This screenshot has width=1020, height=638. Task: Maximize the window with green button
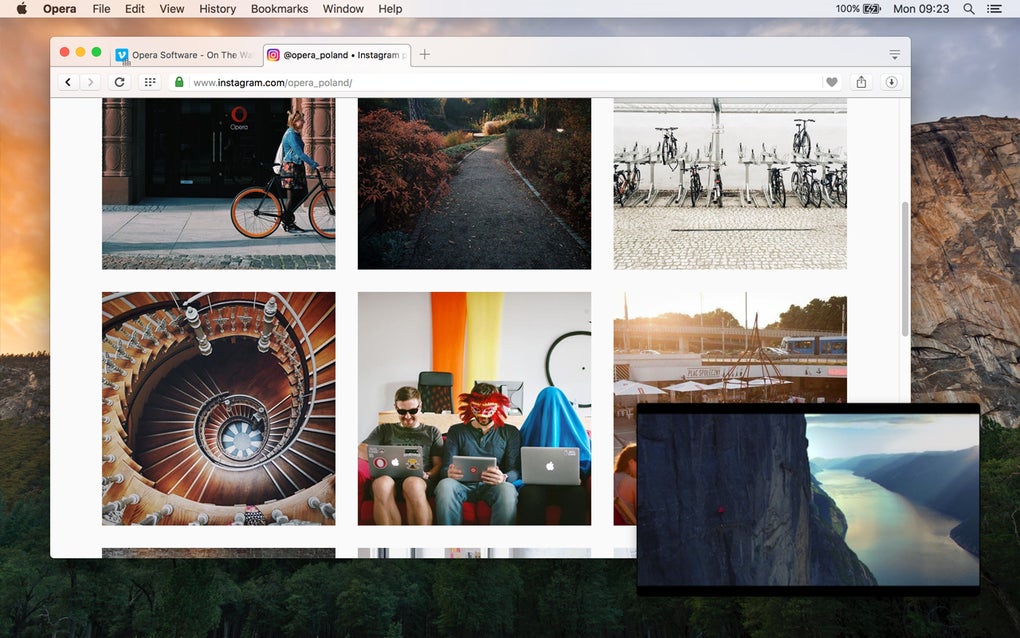tap(96, 52)
